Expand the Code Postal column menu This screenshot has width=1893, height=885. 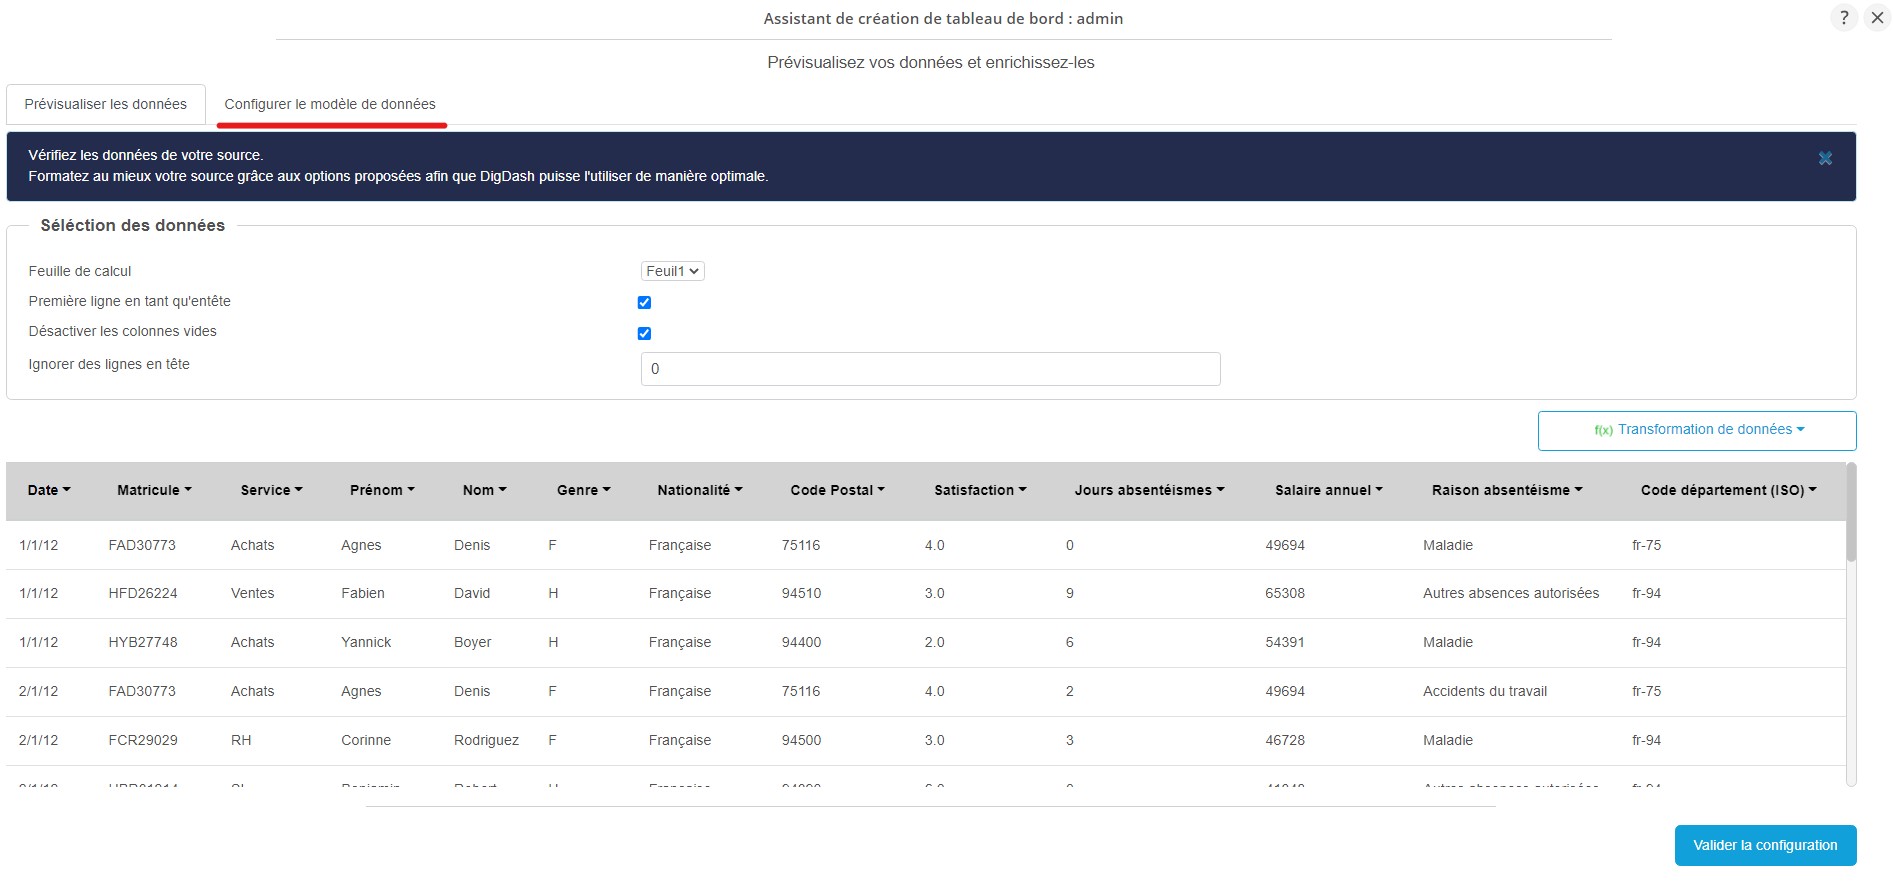(x=837, y=490)
